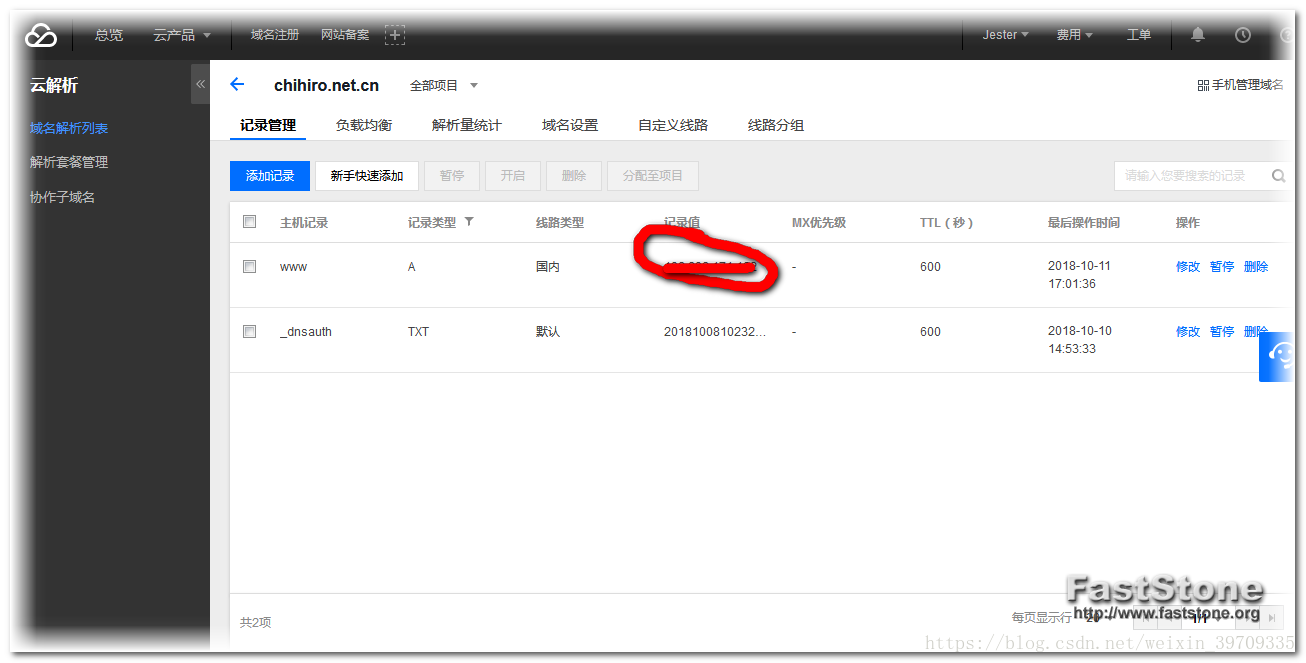Screen dimensions: 1306x663
Task: Focus the record search input field
Action: (x=1190, y=176)
